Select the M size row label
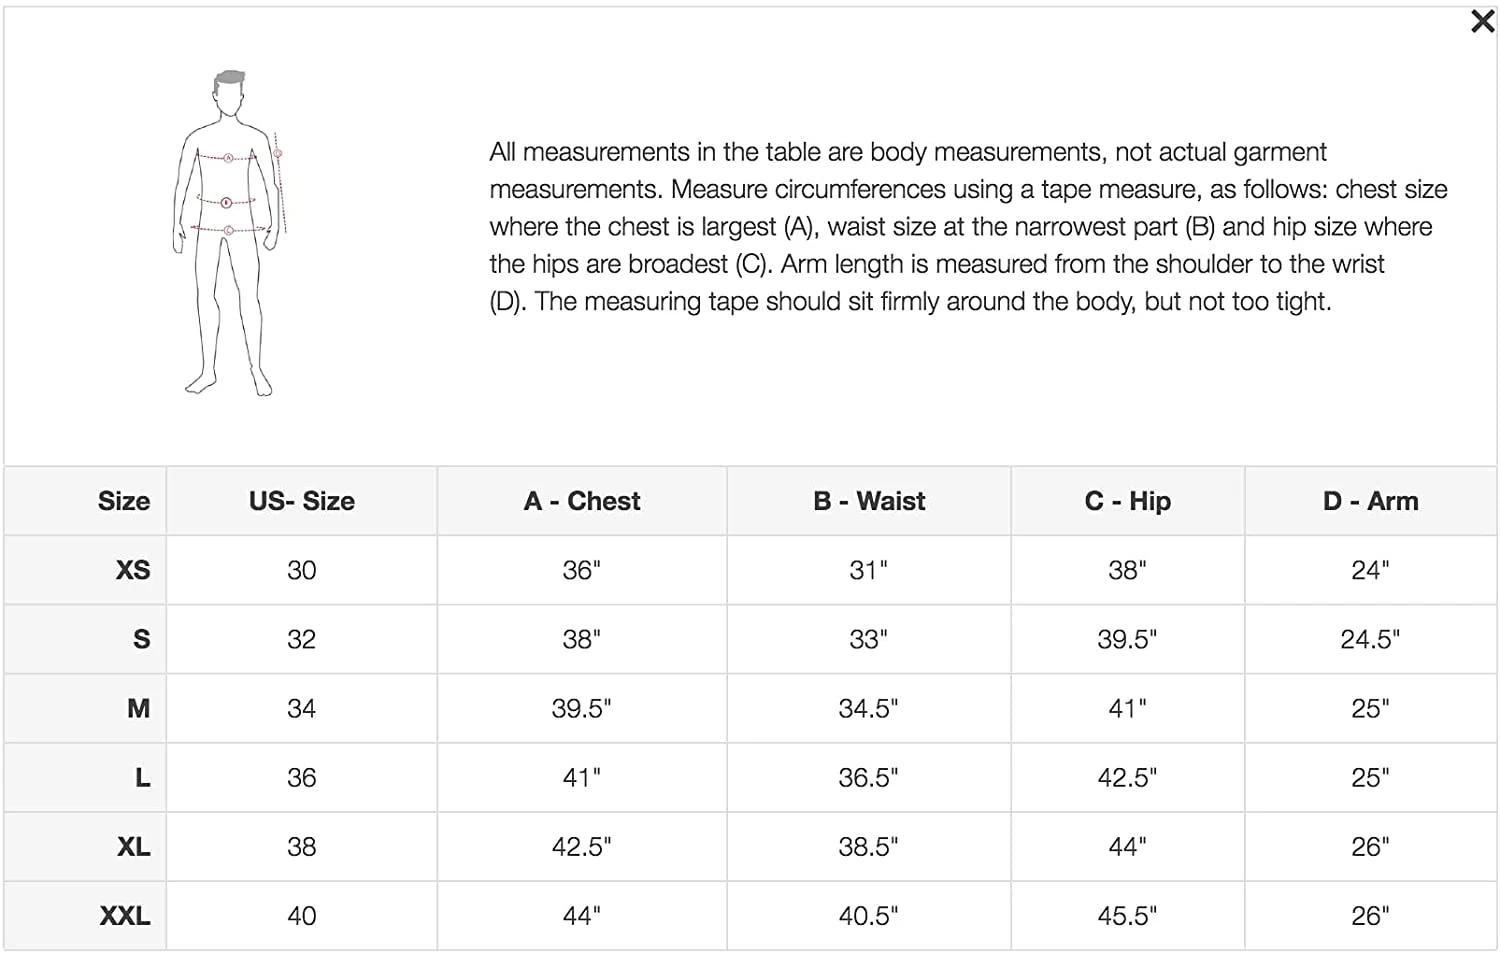1500x953 pixels. pyautogui.click(x=138, y=708)
